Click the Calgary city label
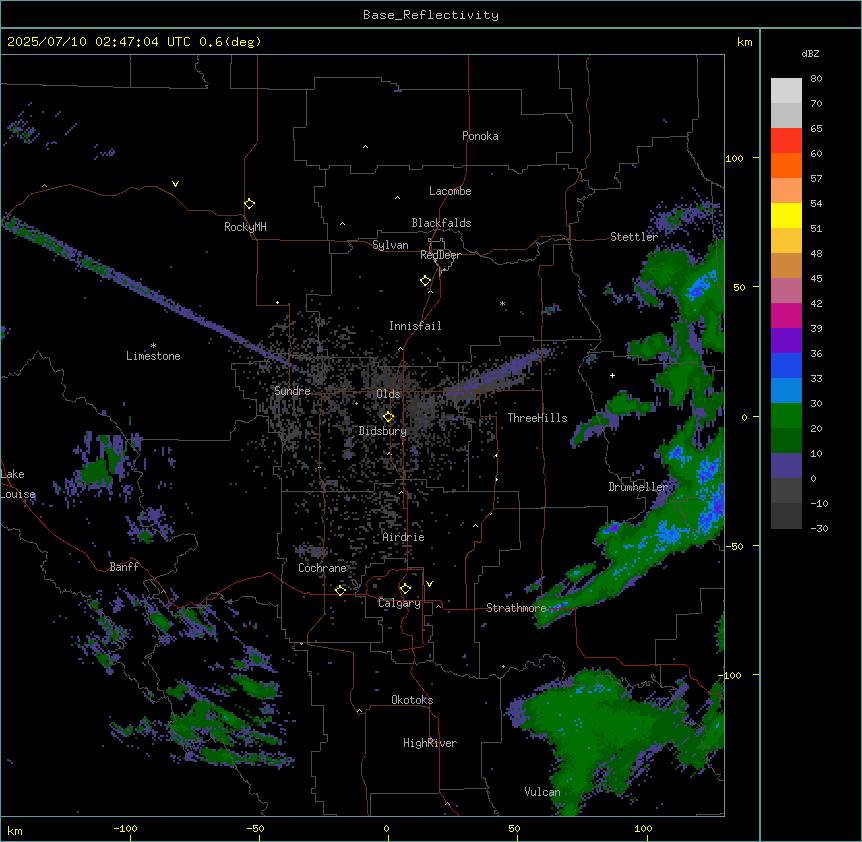The height and width of the screenshot is (842, 862). (399, 603)
